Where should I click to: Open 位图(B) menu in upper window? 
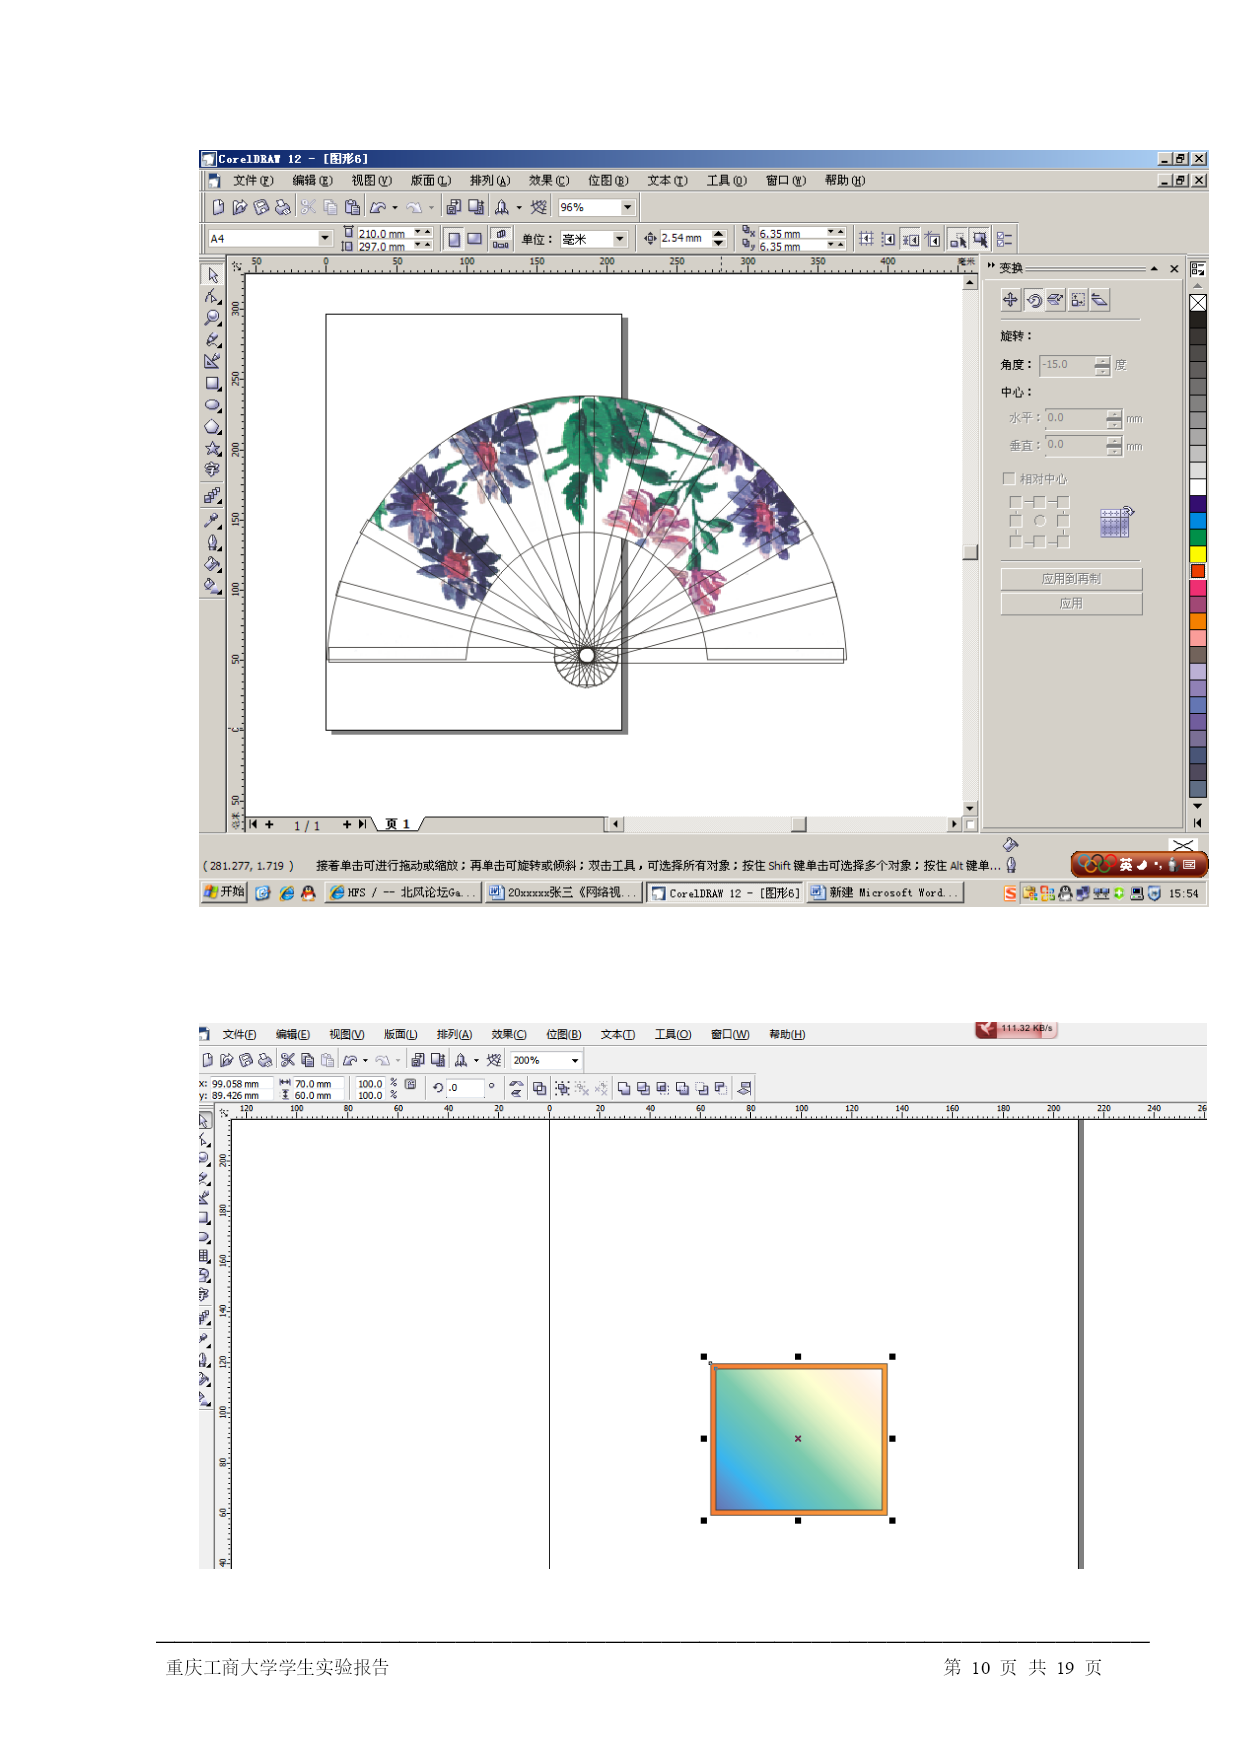(x=608, y=181)
